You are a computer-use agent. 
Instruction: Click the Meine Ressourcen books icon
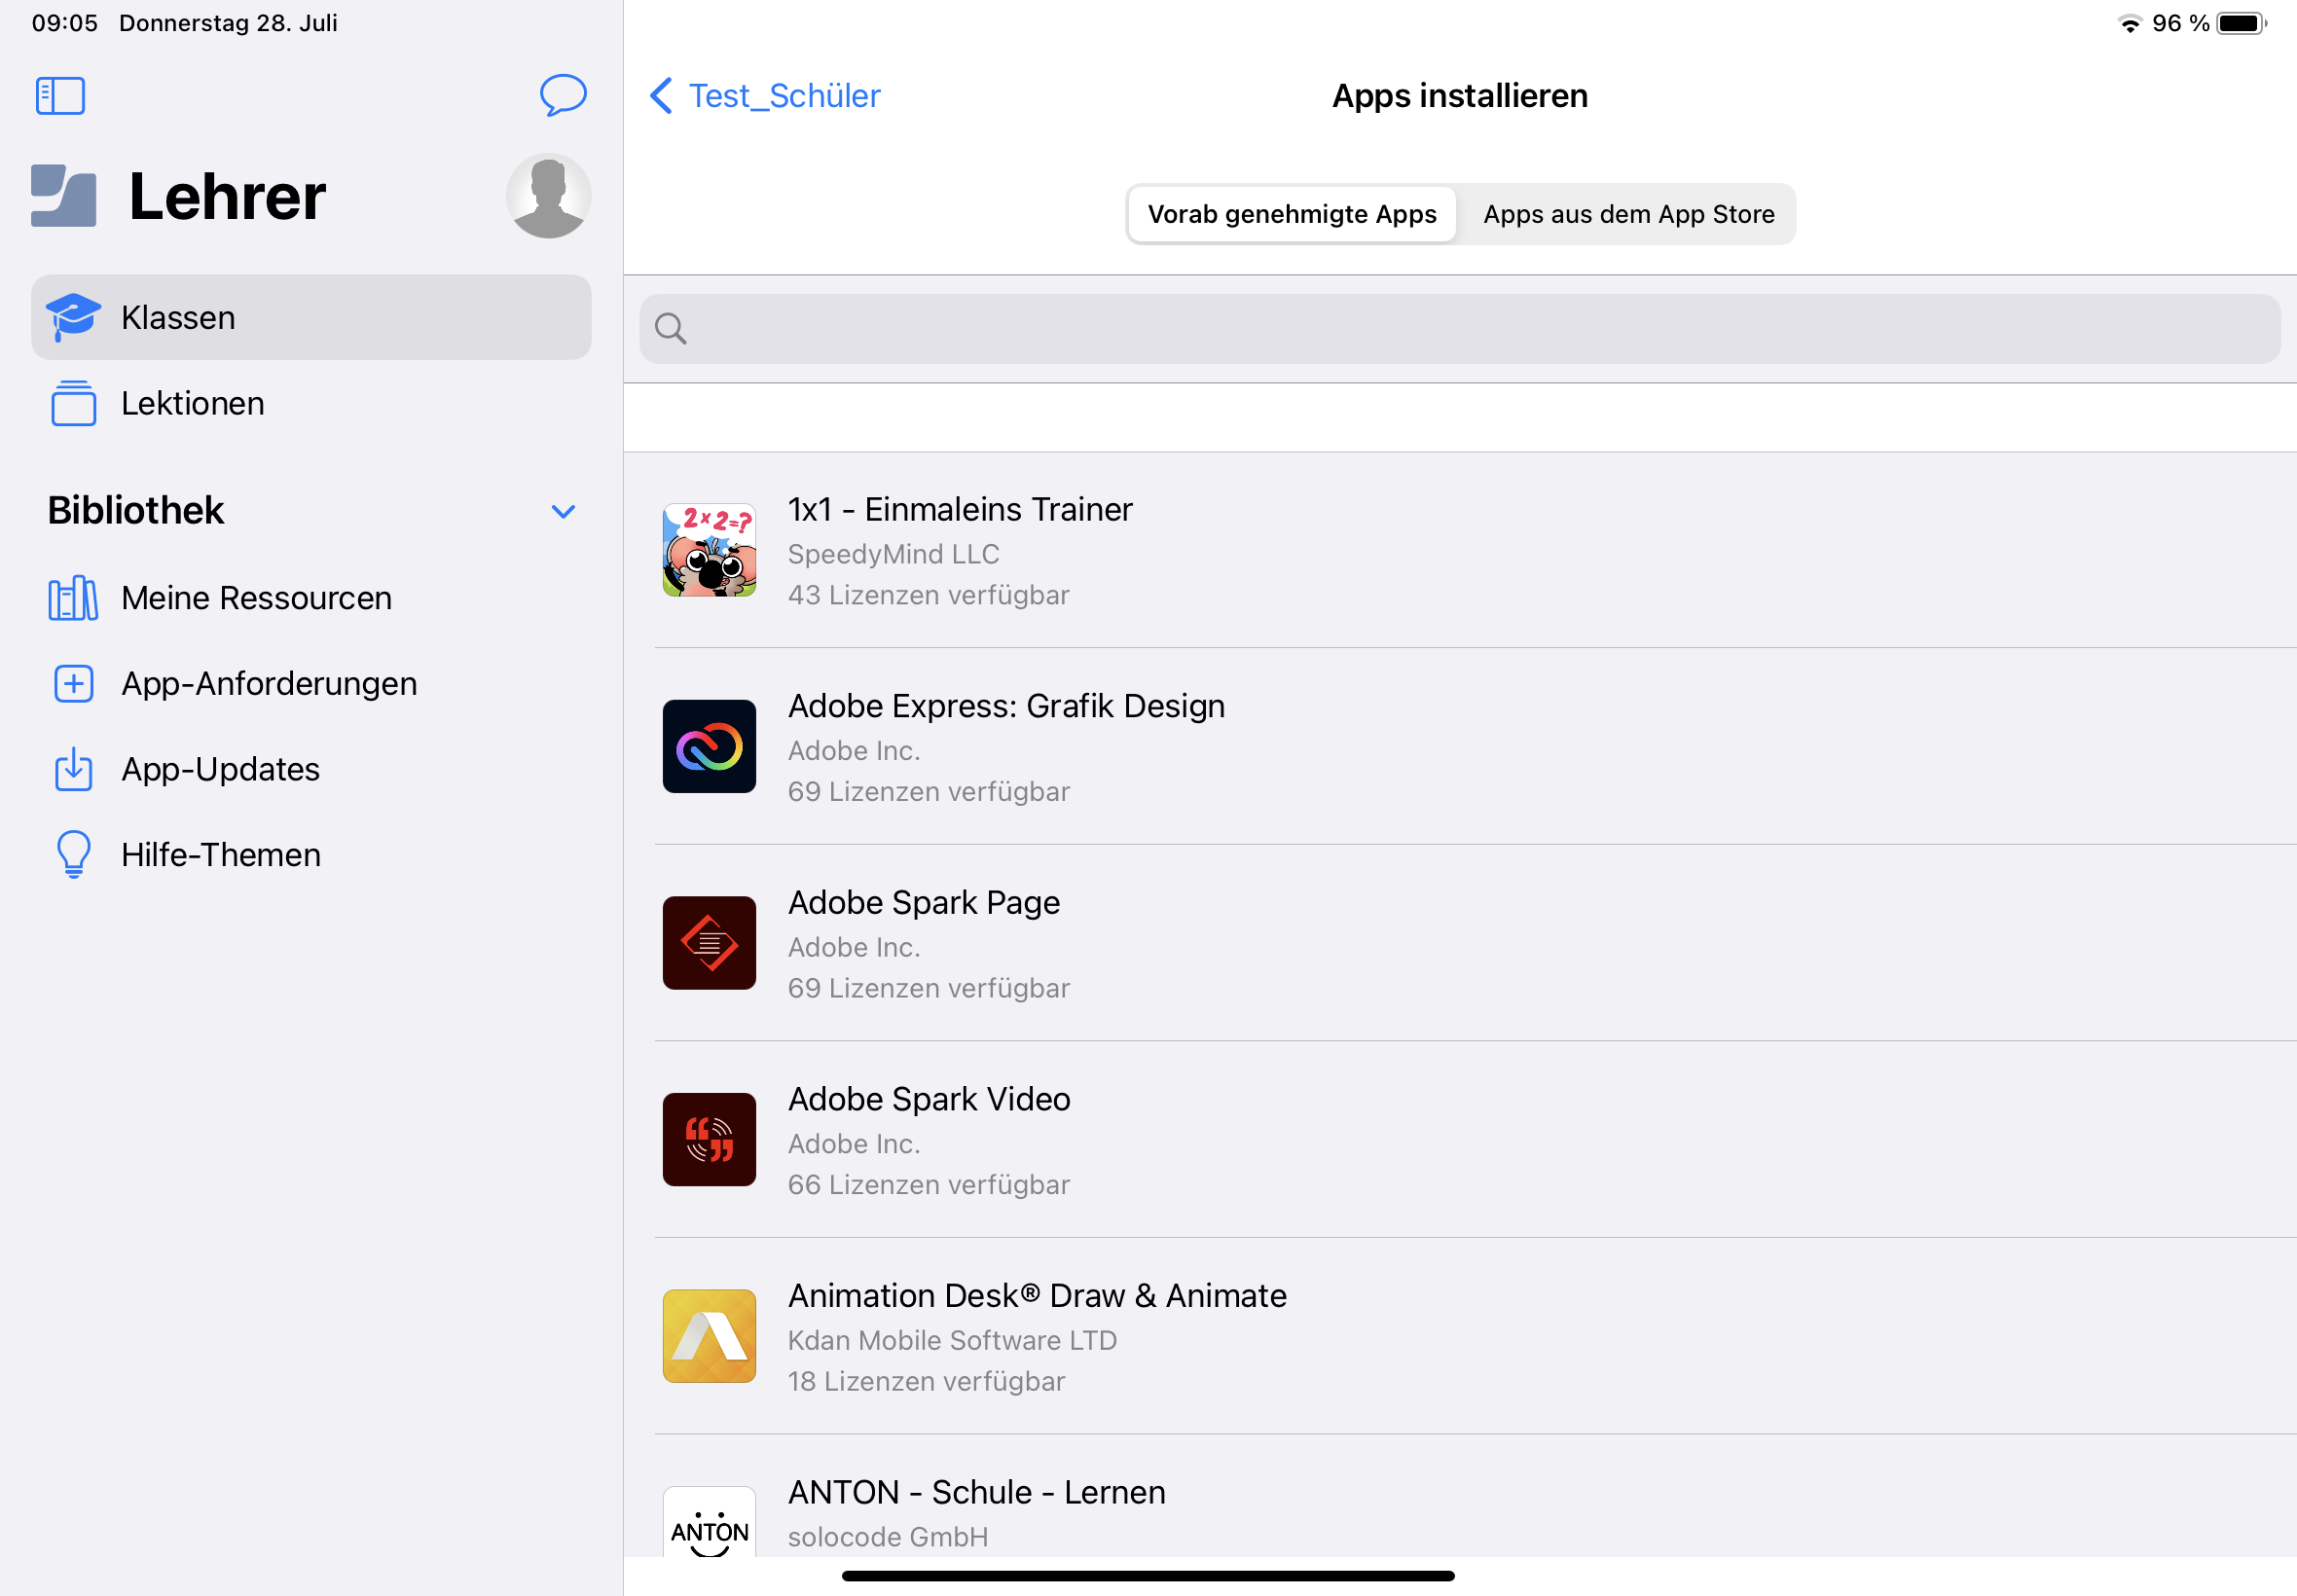[73, 598]
